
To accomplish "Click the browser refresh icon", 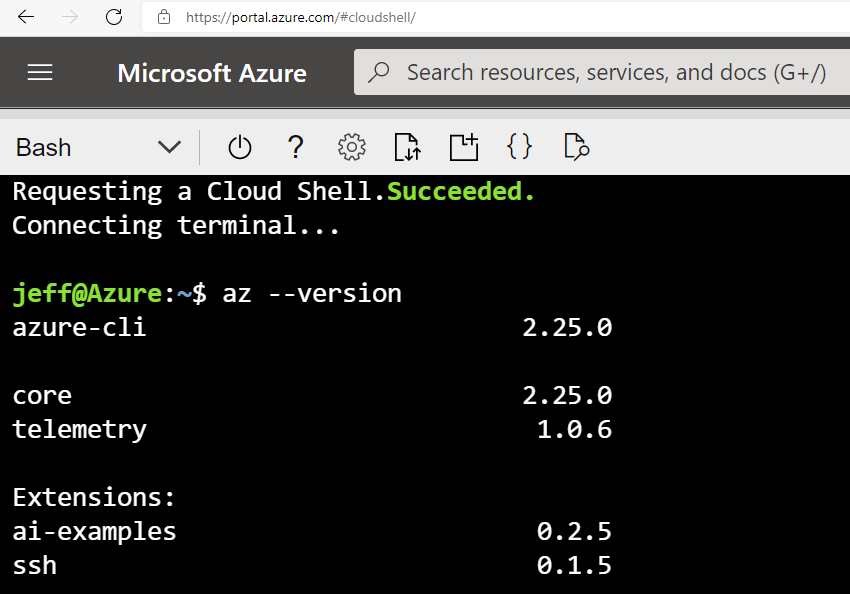I will (113, 17).
